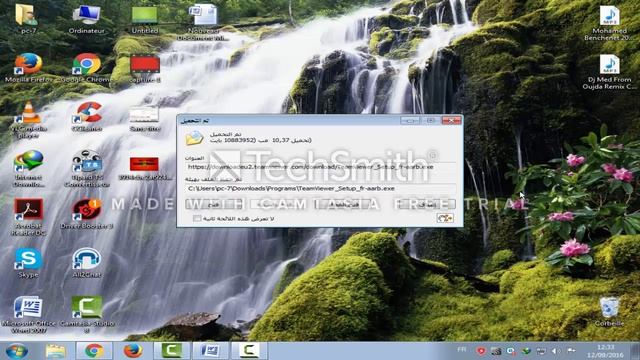Open the Corbeille recycle bin
This screenshot has height=360, width=640.
pyautogui.click(x=609, y=312)
